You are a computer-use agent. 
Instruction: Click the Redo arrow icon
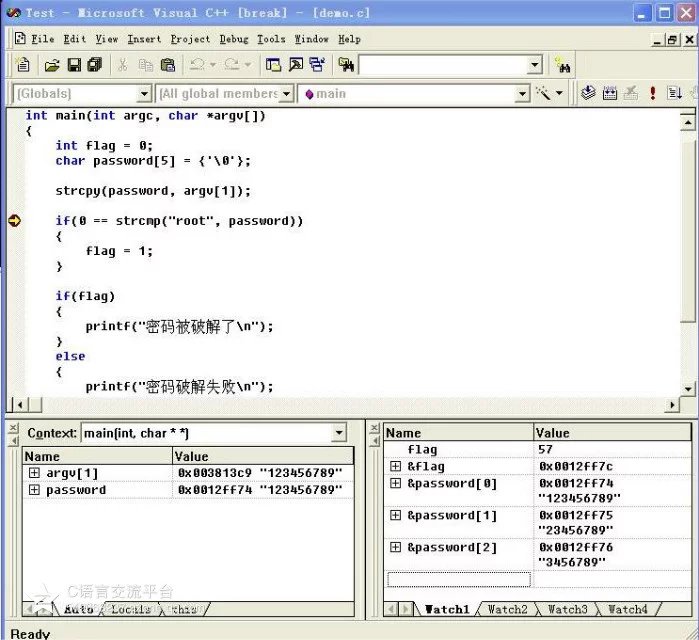point(231,65)
